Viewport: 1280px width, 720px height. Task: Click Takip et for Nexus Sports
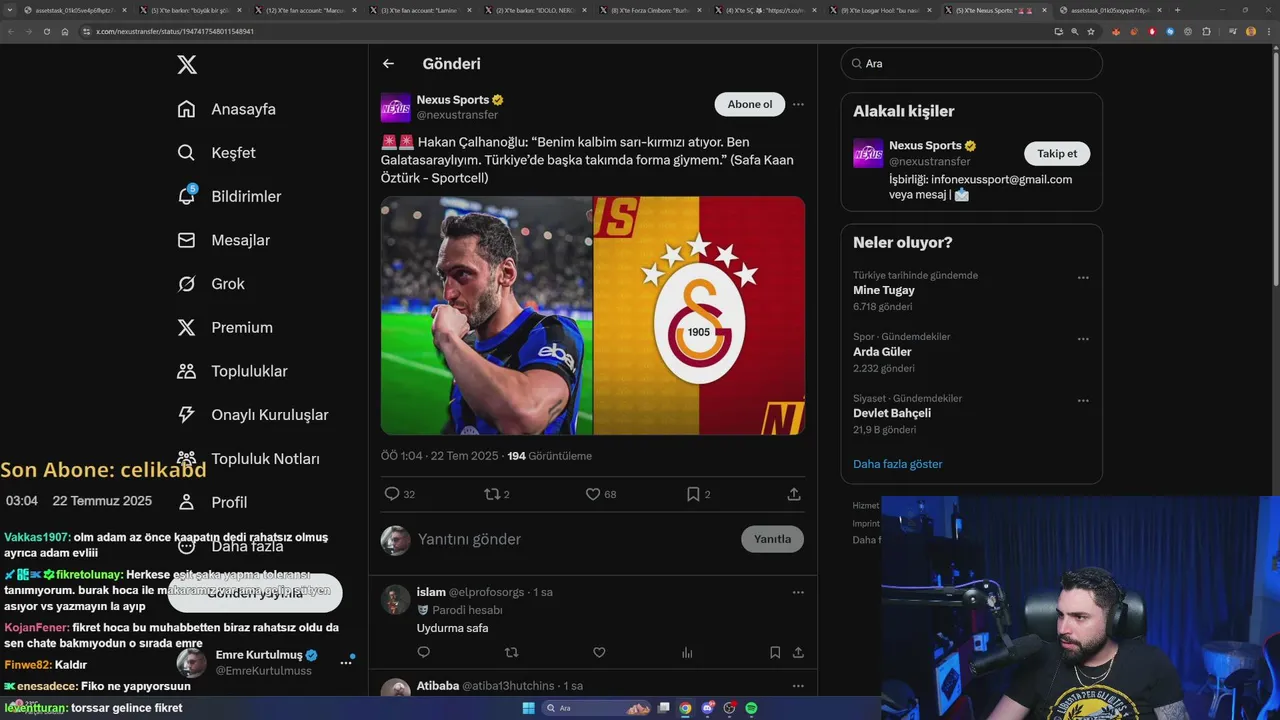tap(1057, 153)
